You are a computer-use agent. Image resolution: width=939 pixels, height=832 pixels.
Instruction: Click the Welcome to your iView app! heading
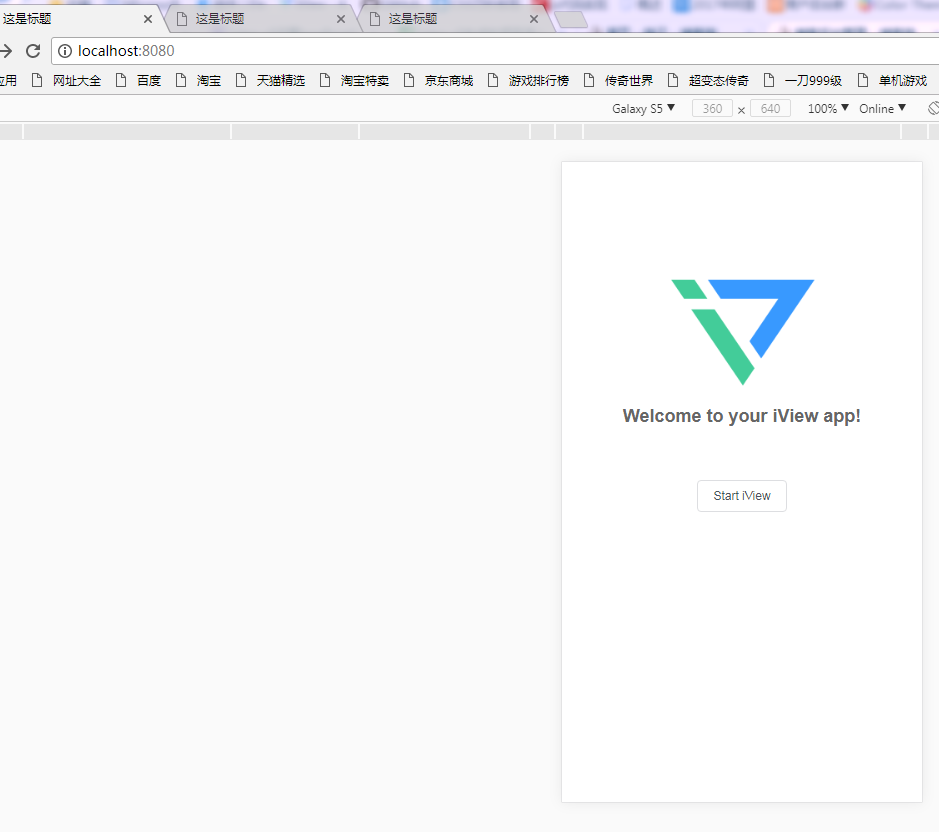click(x=741, y=416)
